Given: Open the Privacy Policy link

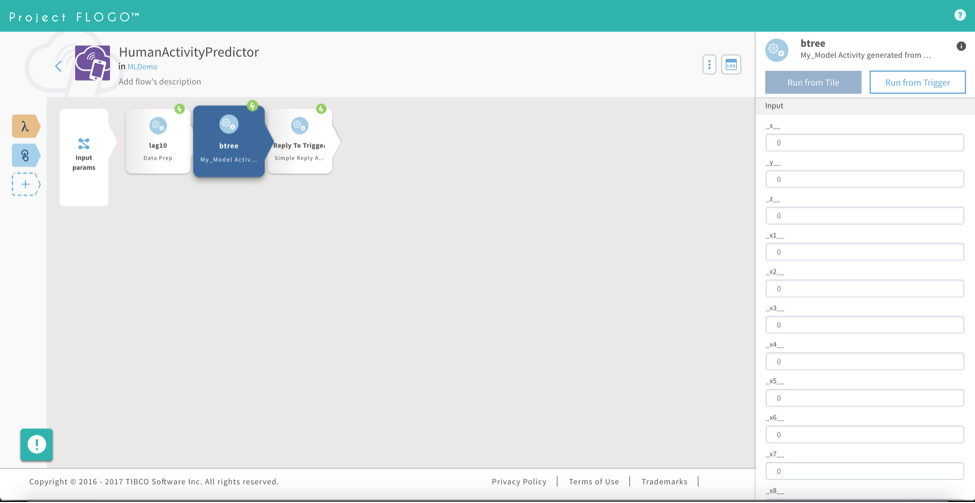Looking at the screenshot, I should point(519,482).
